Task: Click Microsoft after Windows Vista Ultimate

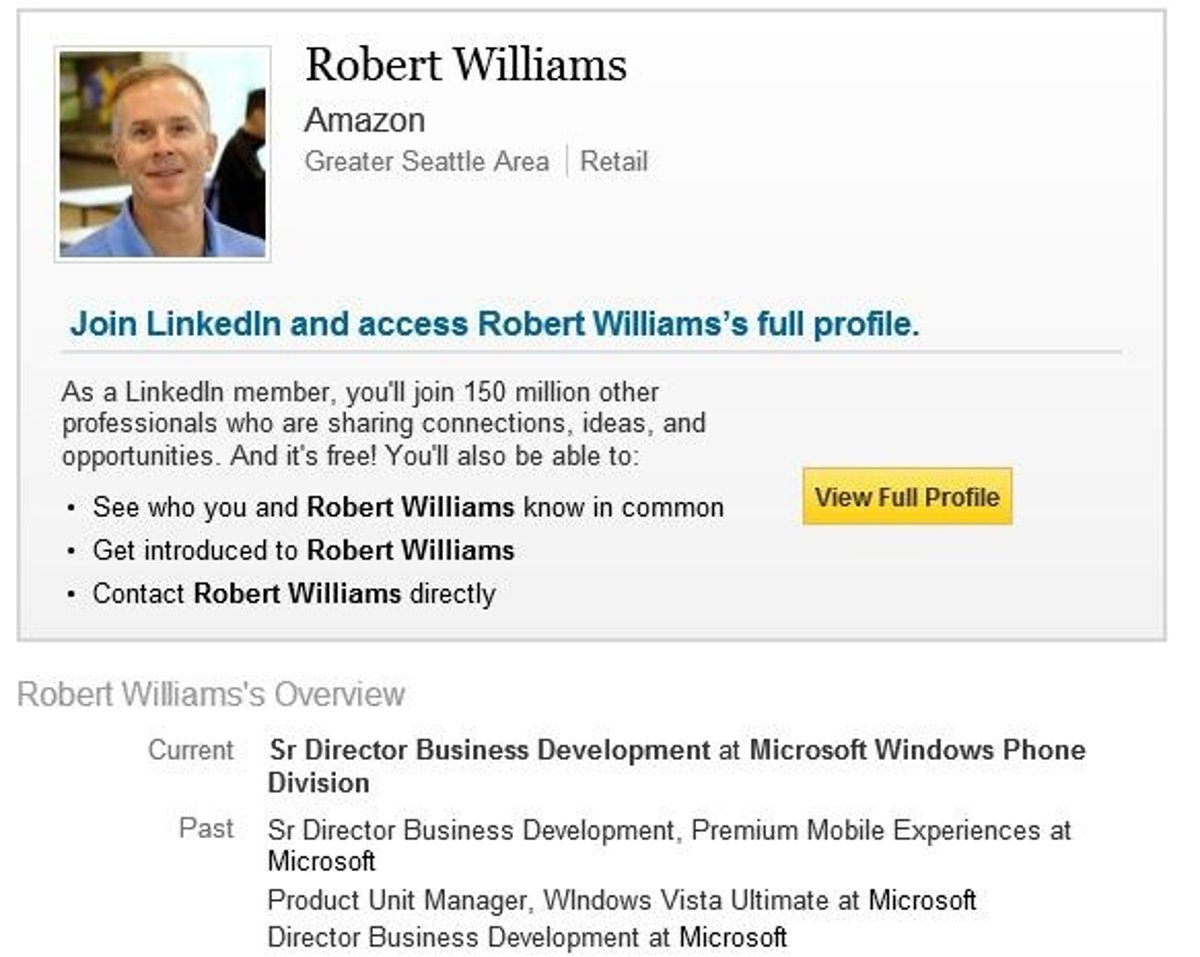Action: tap(921, 900)
